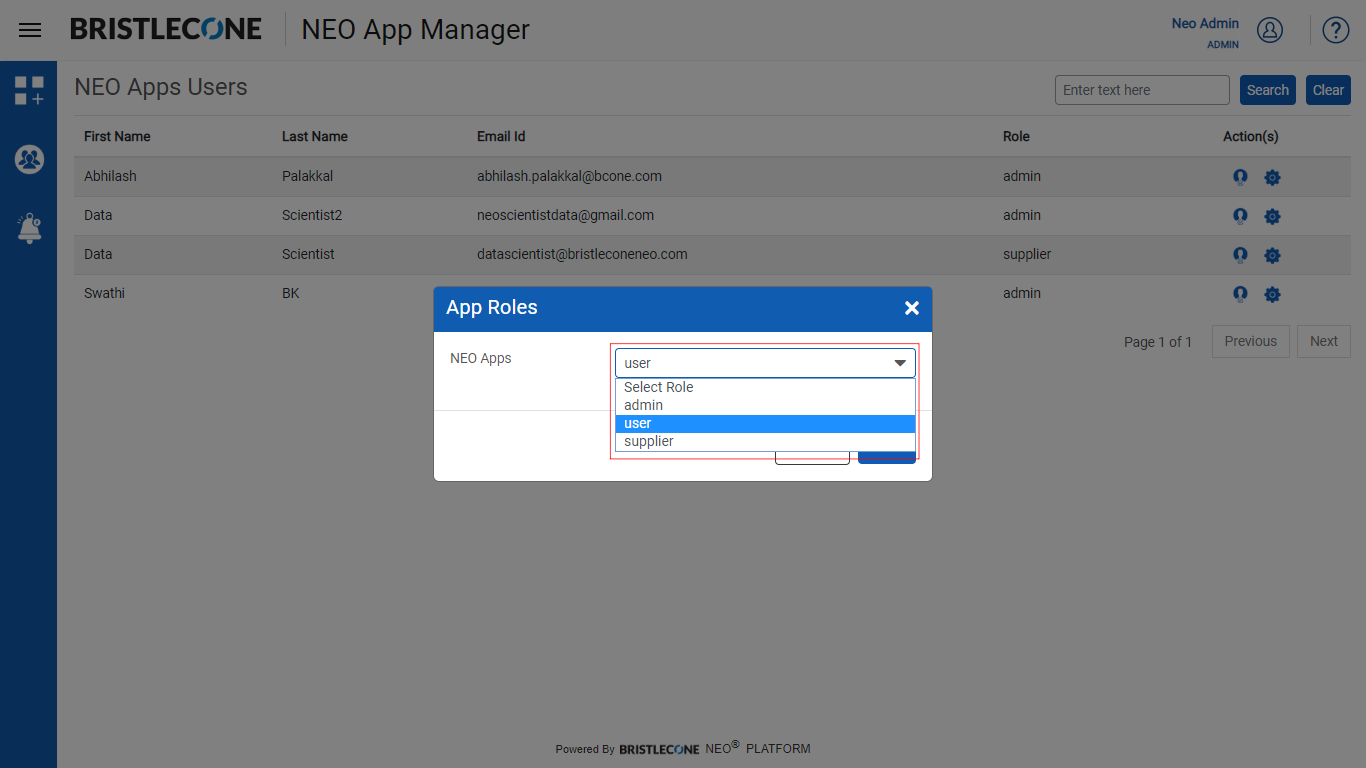The height and width of the screenshot is (768, 1366).
Task: Click the 'Page 1 of 1' indicator
Action: click(1158, 342)
